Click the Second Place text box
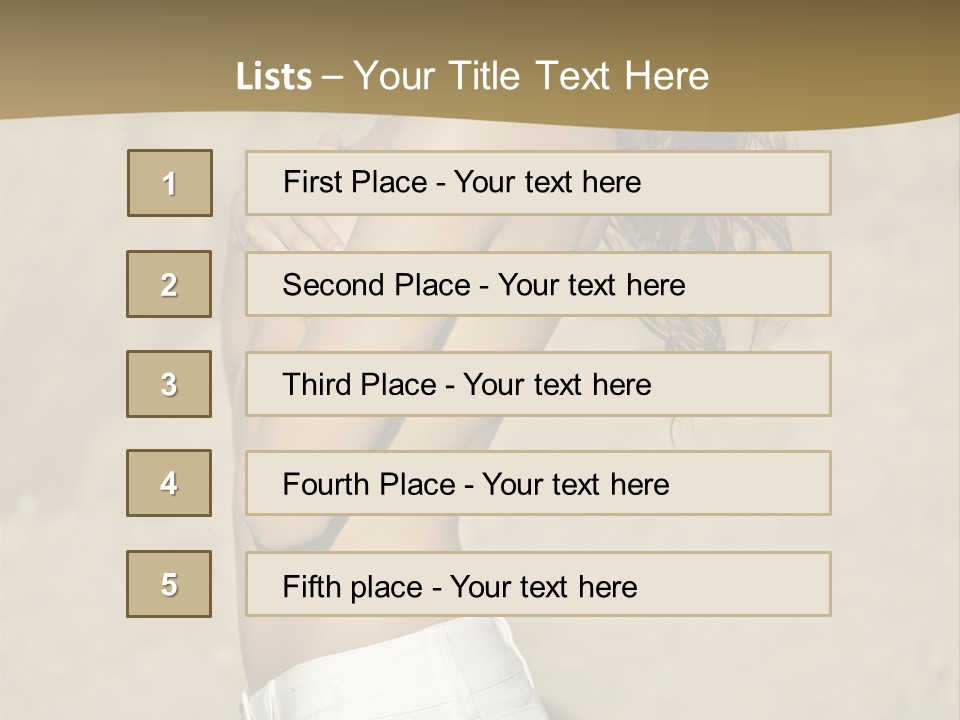The image size is (960, 720). (538, 284)
